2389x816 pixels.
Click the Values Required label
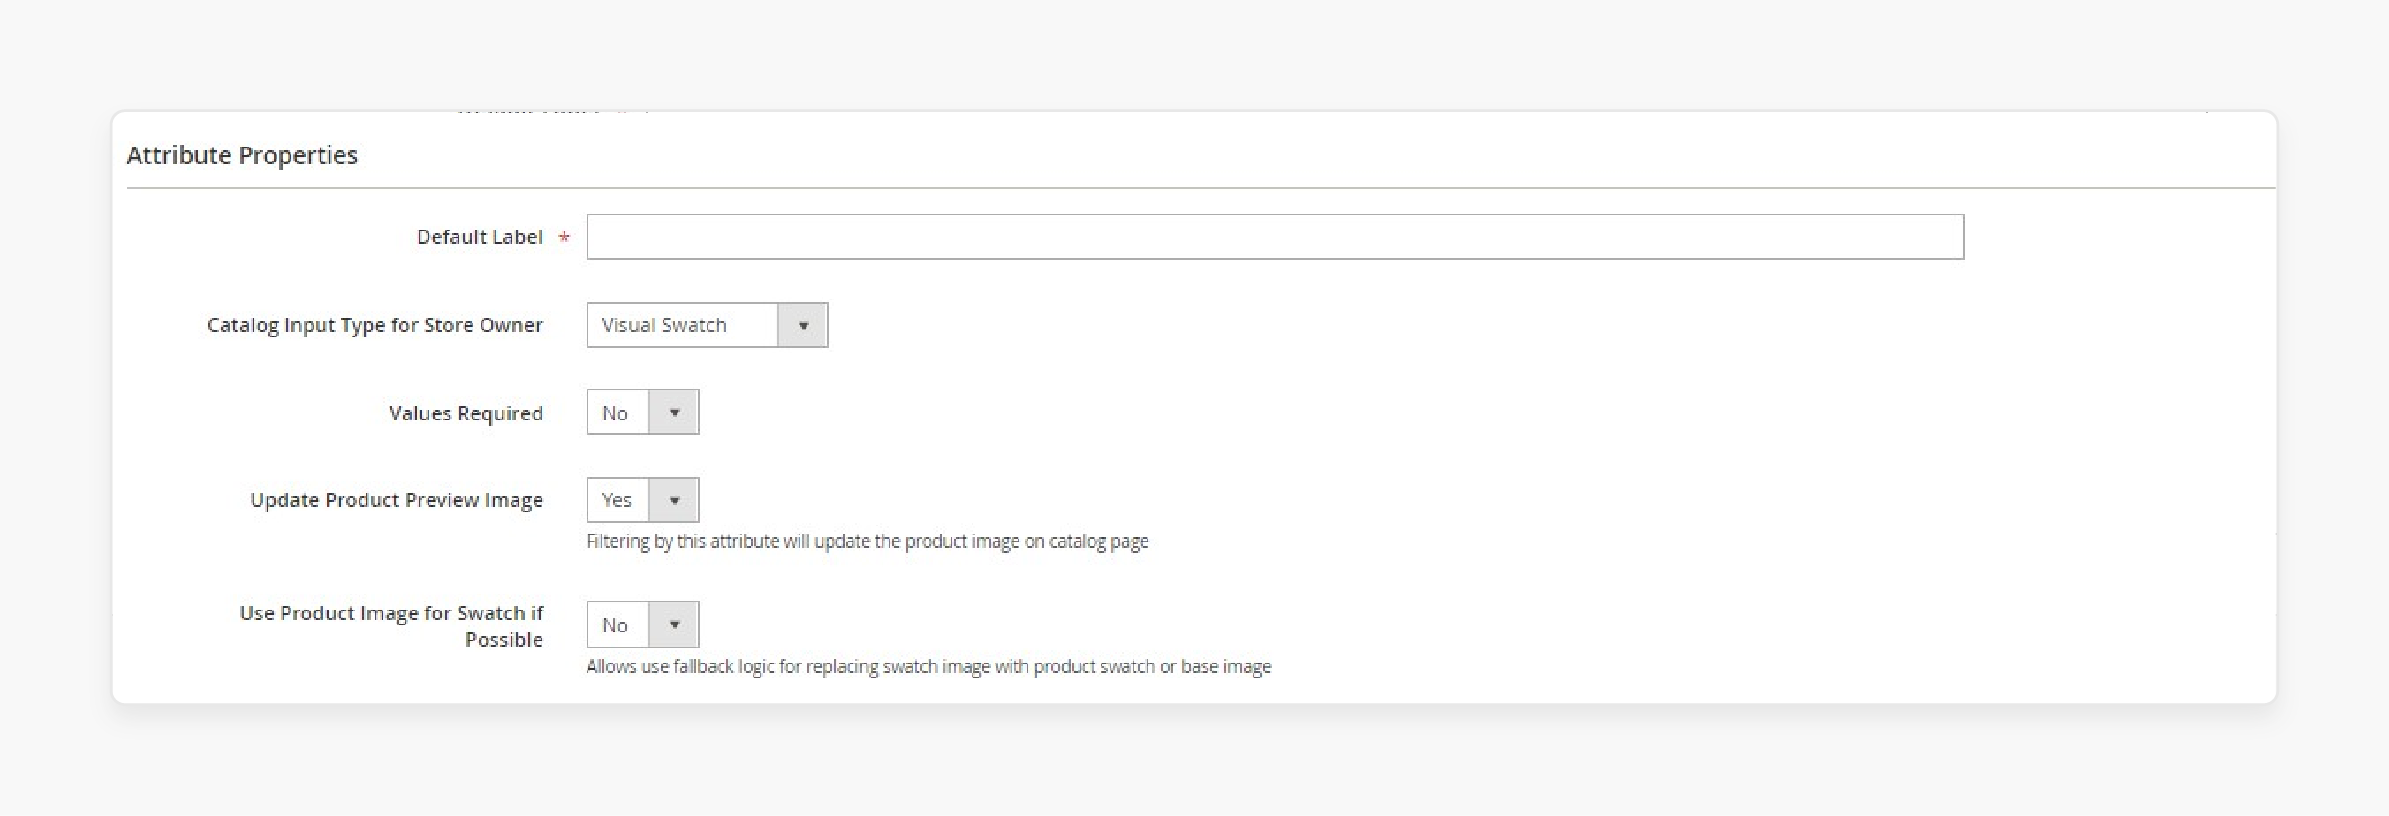point(466,413)
